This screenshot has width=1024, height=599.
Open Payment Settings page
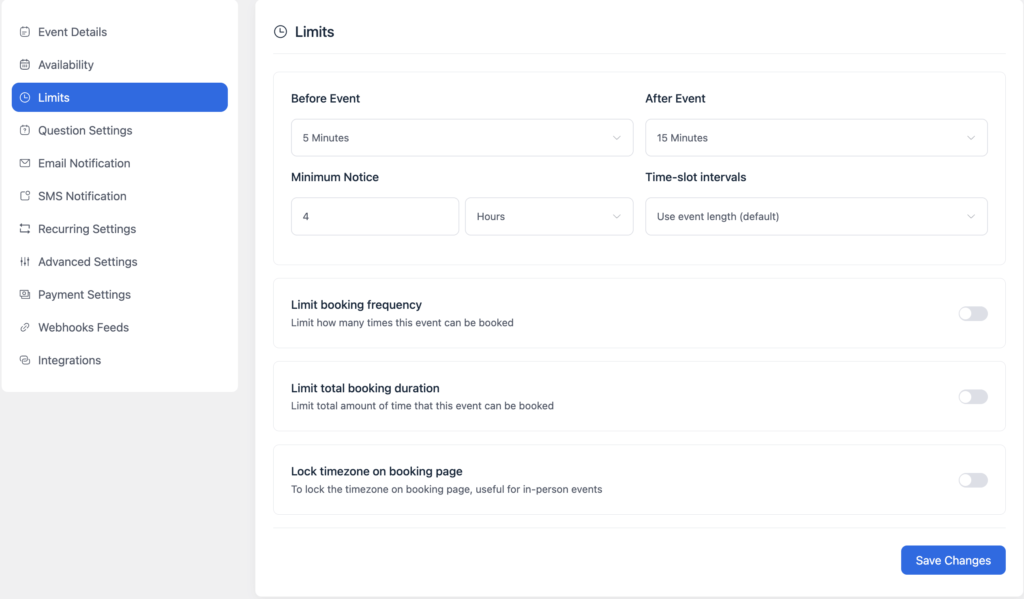click(x=120, y=294)
